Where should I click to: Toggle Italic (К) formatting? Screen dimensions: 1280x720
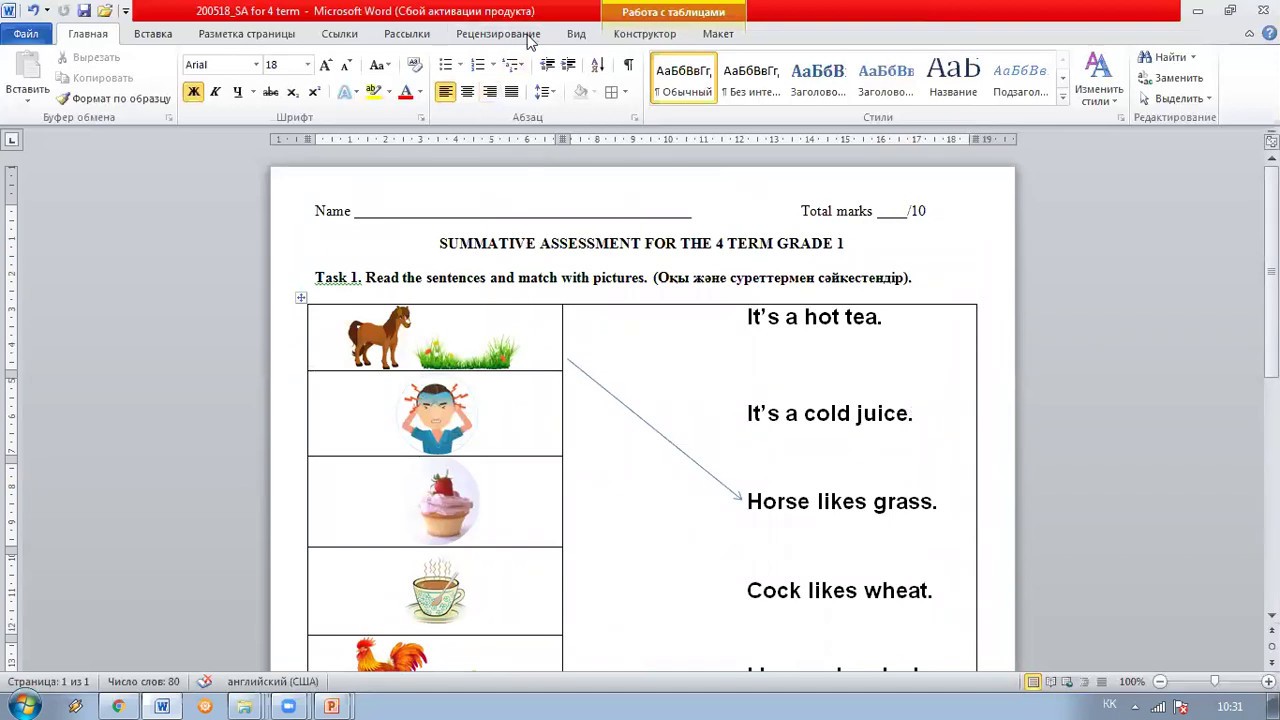(215, 92)
